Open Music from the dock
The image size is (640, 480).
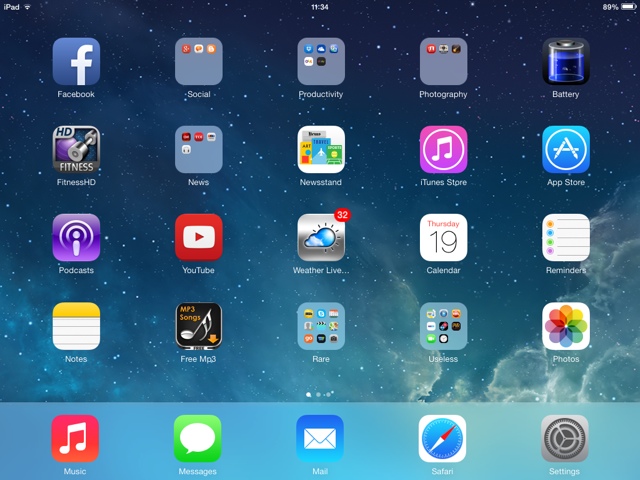coord(75,439)
